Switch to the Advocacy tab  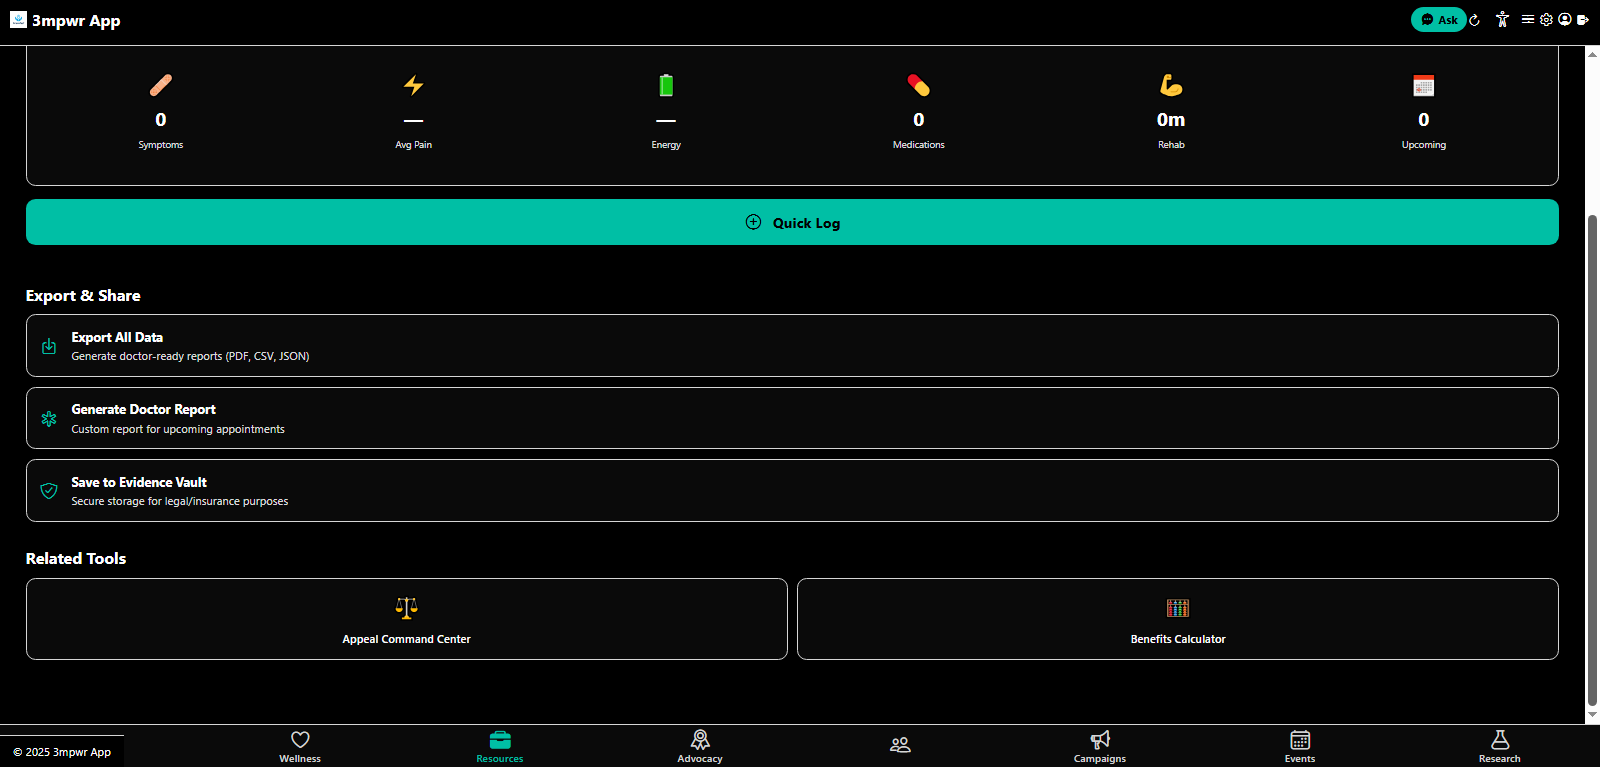[700, 746]
